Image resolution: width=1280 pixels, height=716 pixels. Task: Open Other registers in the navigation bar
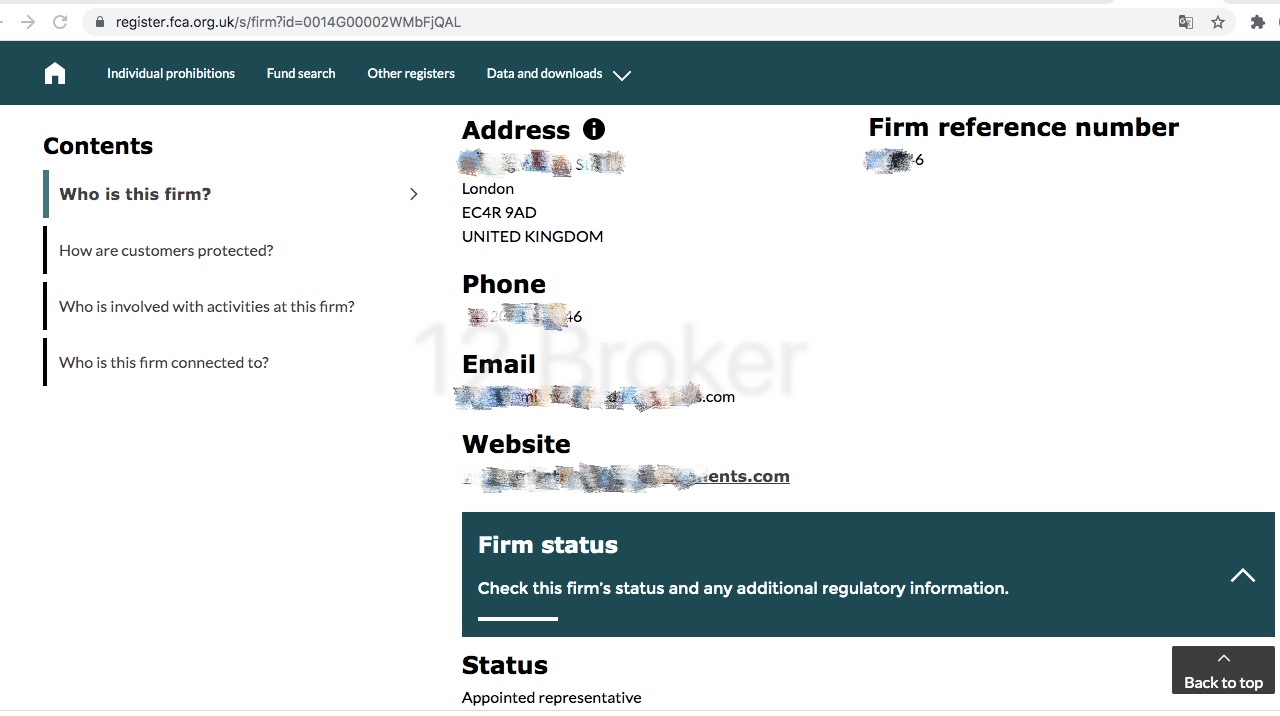tap(411, 73)
